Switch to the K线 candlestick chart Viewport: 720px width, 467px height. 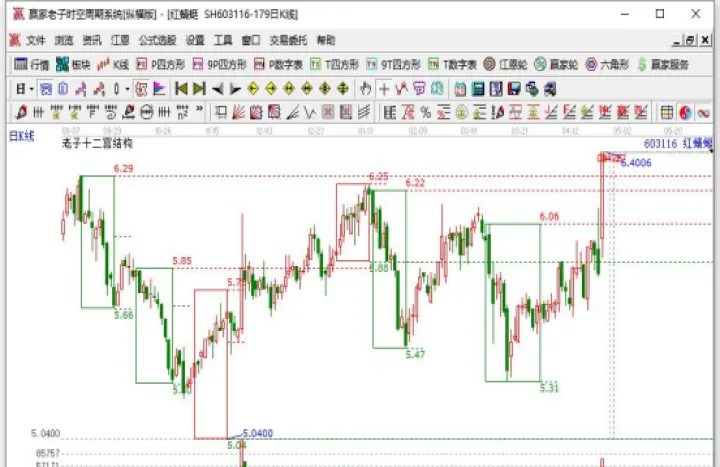[x=114, y=64]
